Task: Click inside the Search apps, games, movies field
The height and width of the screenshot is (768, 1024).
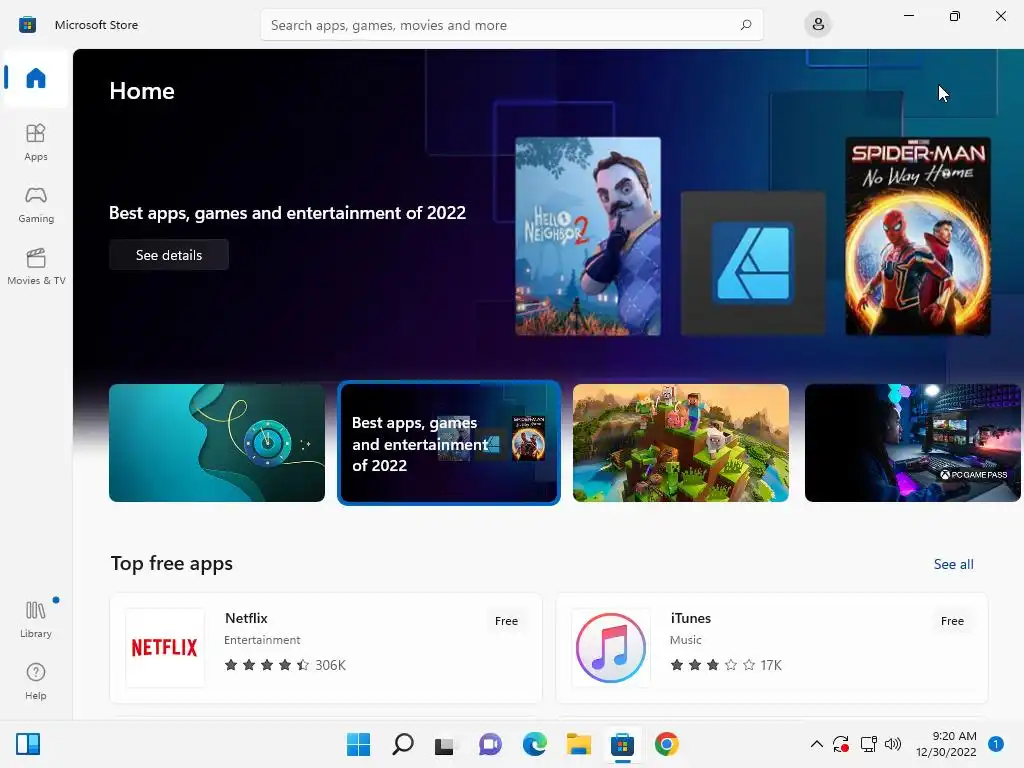Action: [511, 25]
